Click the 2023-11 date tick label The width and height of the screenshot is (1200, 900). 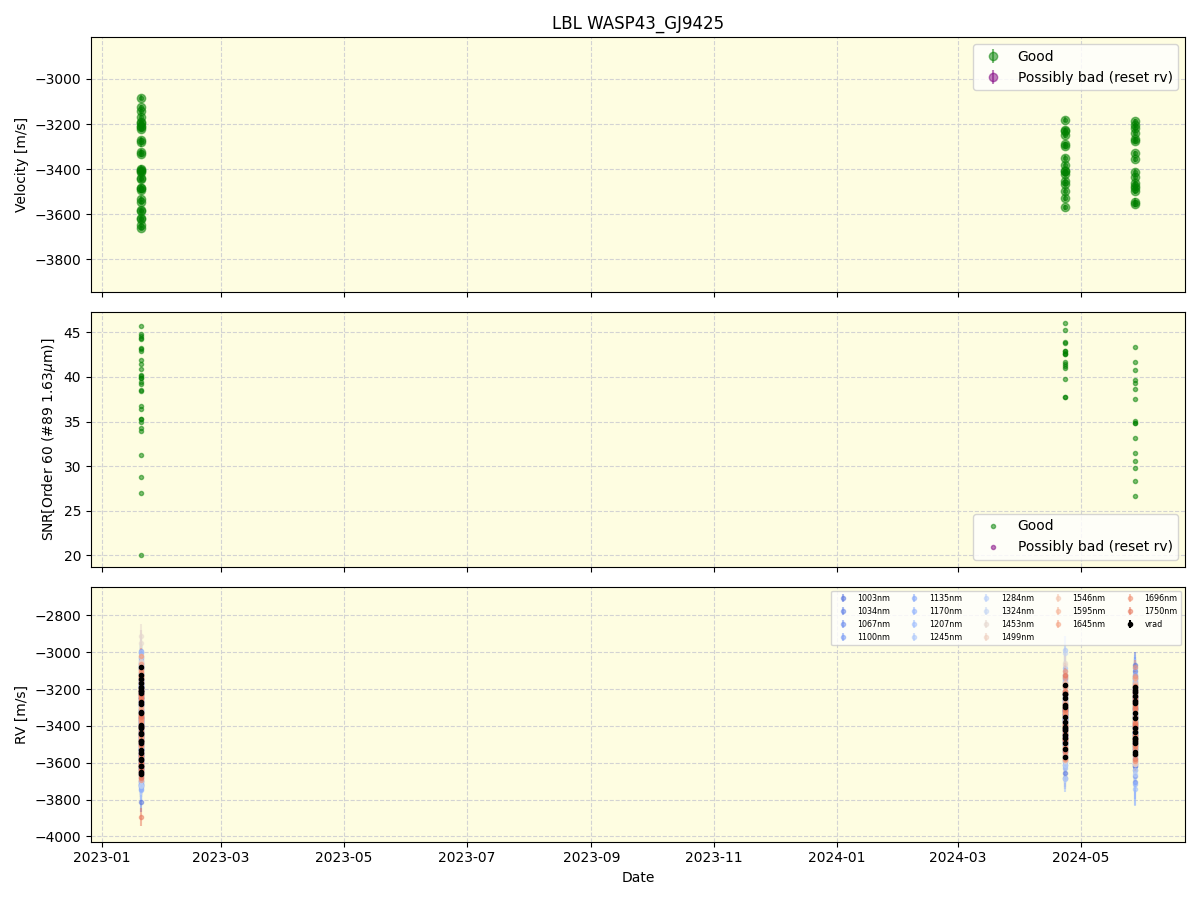[714, 857]
